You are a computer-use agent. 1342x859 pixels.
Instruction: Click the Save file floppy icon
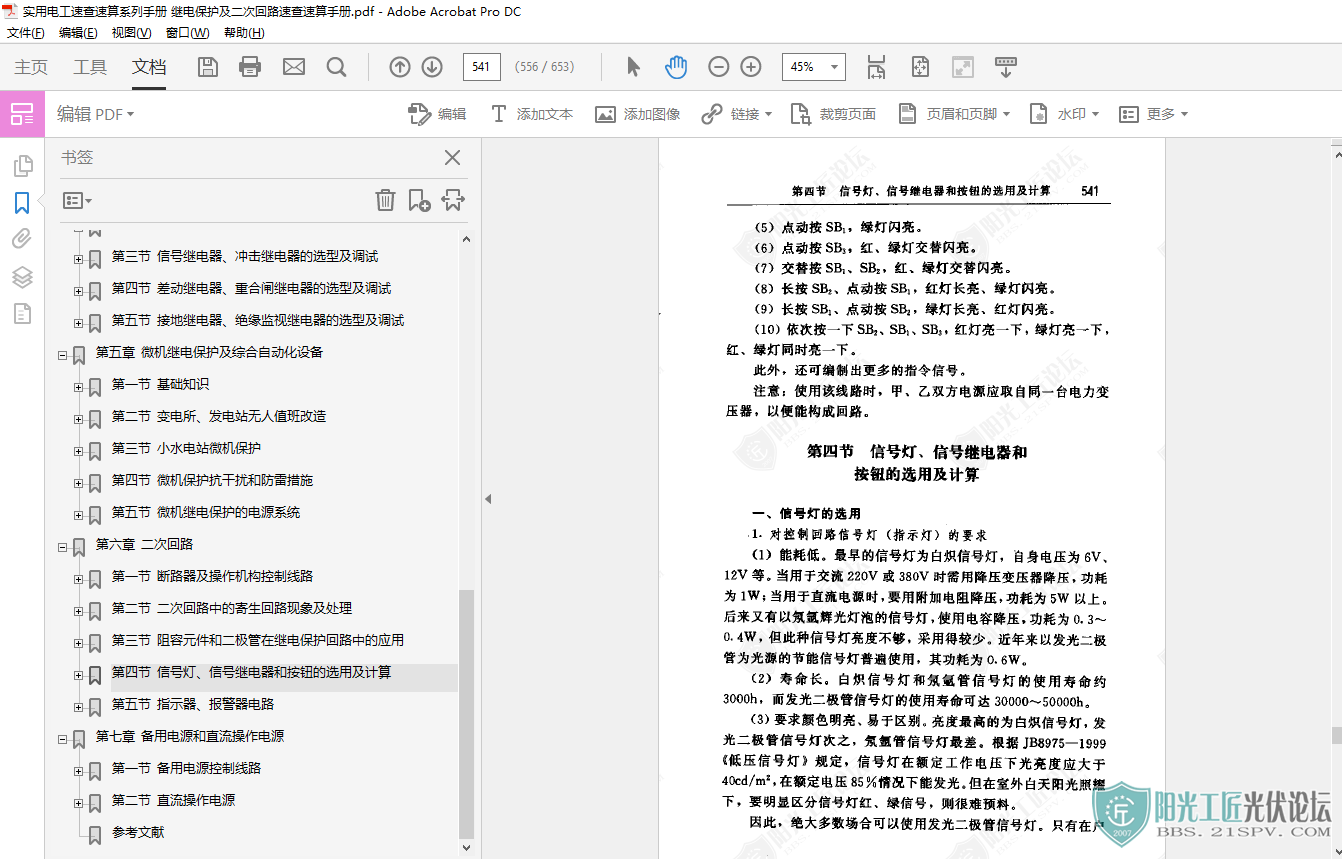pyautogui.click(x=207, y=67)
